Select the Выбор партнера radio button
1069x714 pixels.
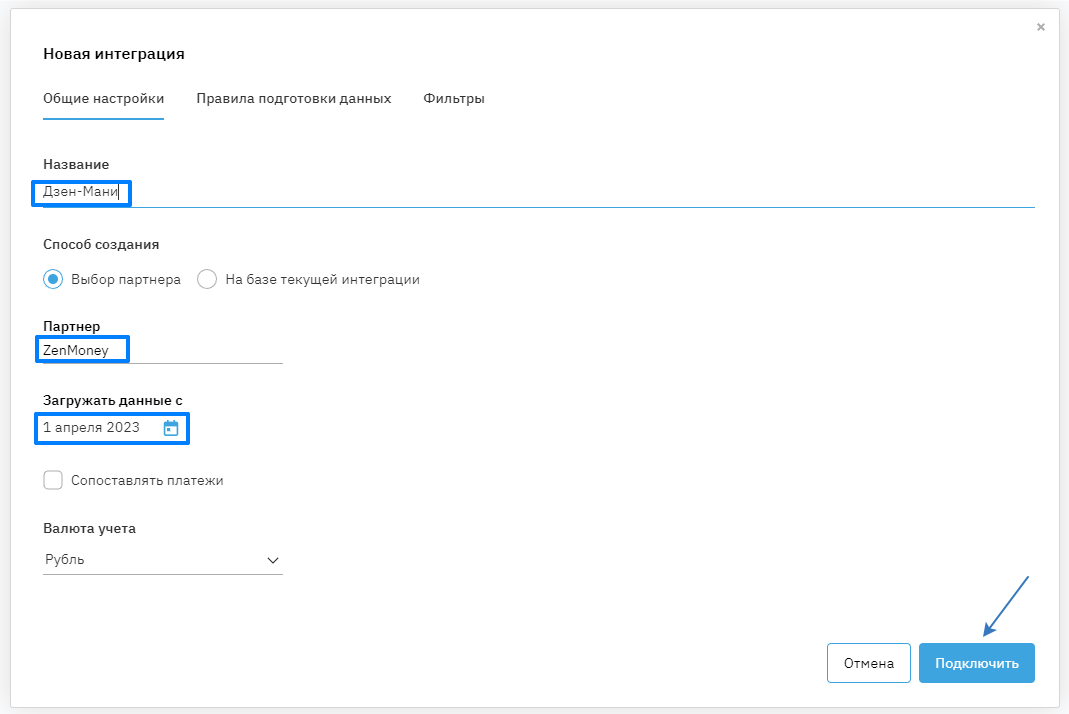point(53,279)
